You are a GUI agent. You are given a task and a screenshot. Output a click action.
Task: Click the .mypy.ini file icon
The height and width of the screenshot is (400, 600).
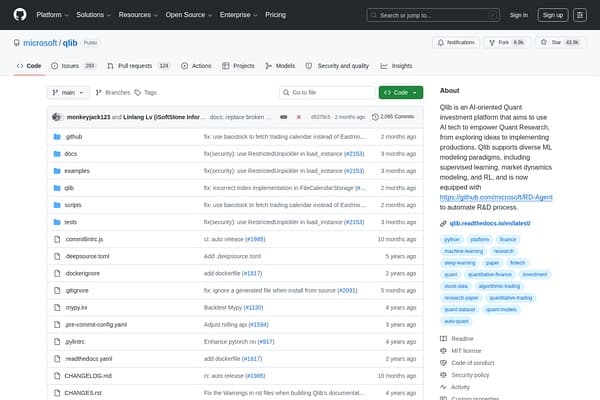point(57,308)
